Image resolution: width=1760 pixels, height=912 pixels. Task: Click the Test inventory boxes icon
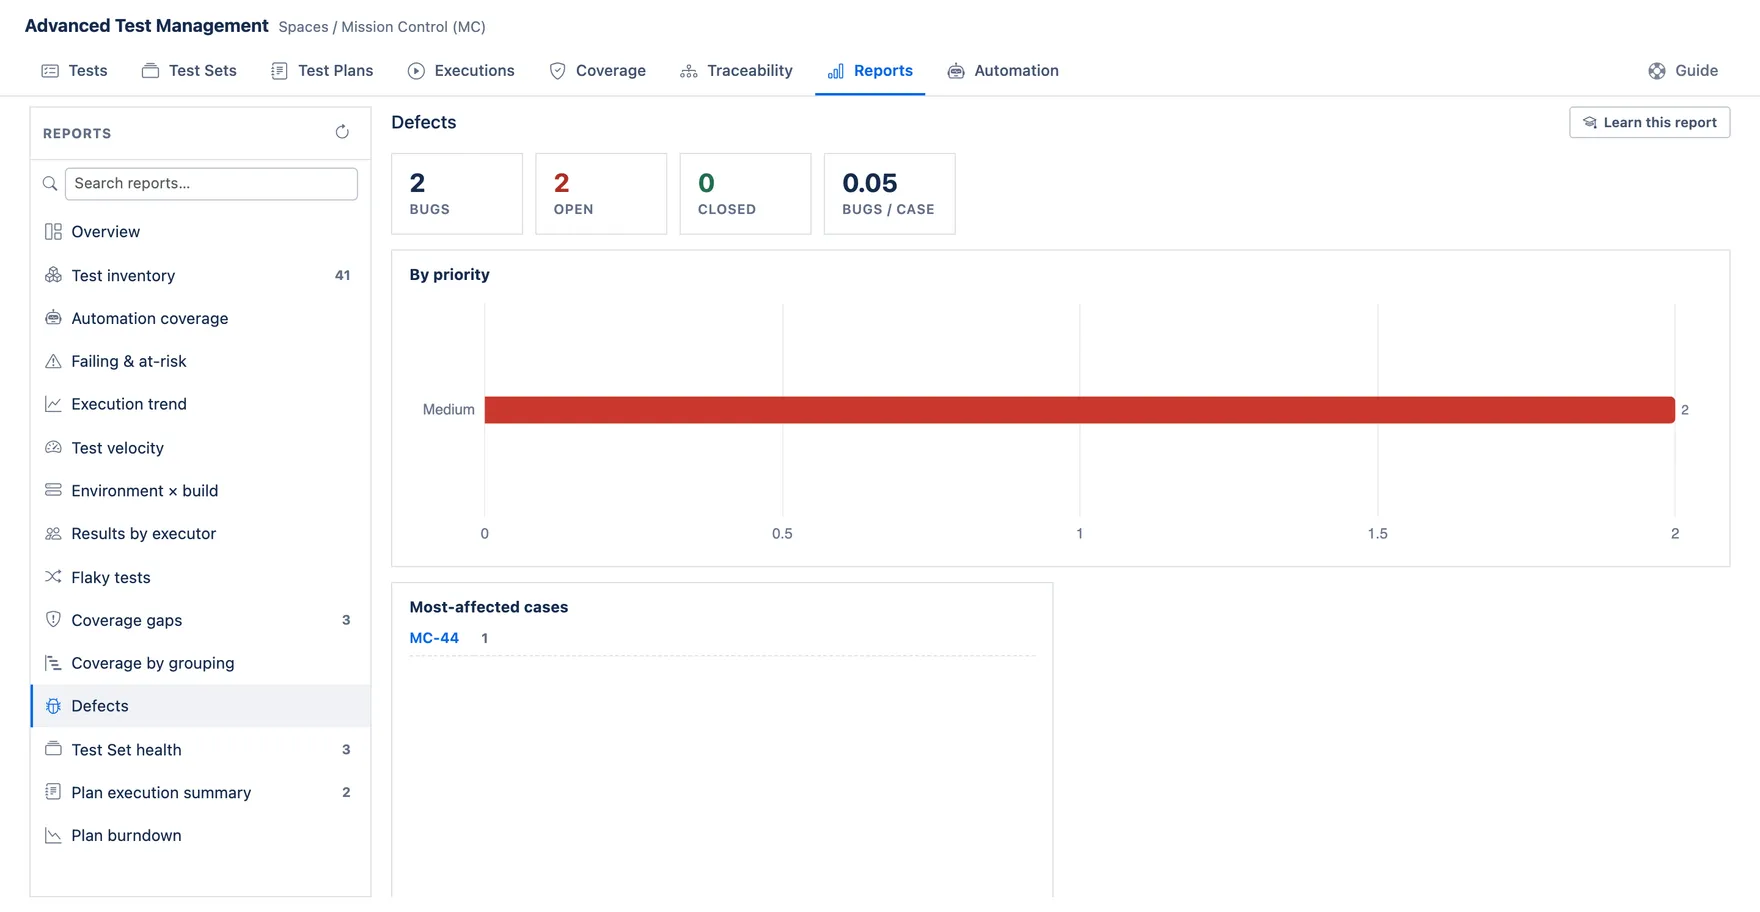[x=53, y=275]
